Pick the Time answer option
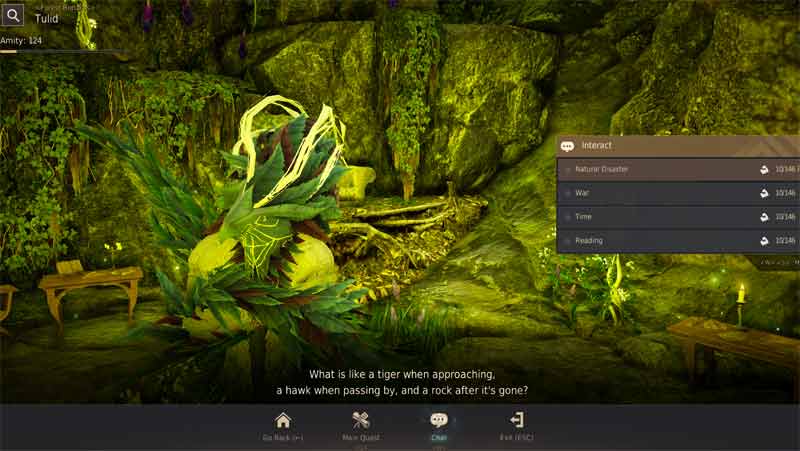 (x=678, y=217)
